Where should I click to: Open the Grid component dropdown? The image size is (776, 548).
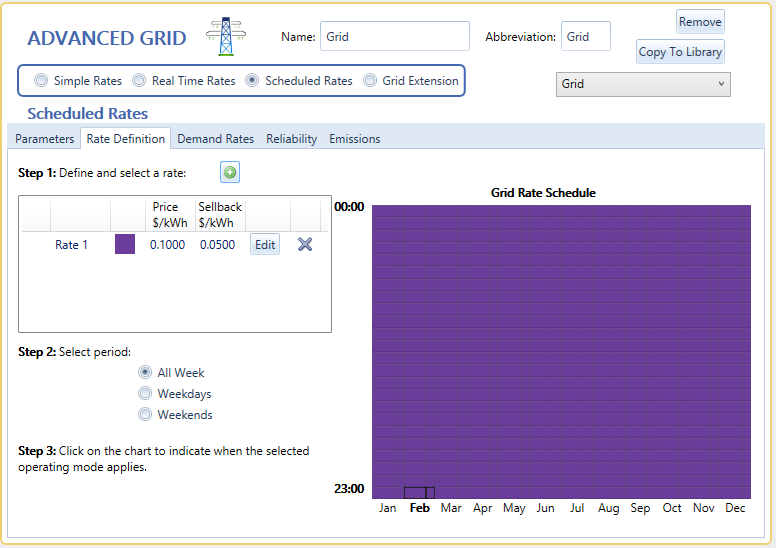tap(643, 84)
